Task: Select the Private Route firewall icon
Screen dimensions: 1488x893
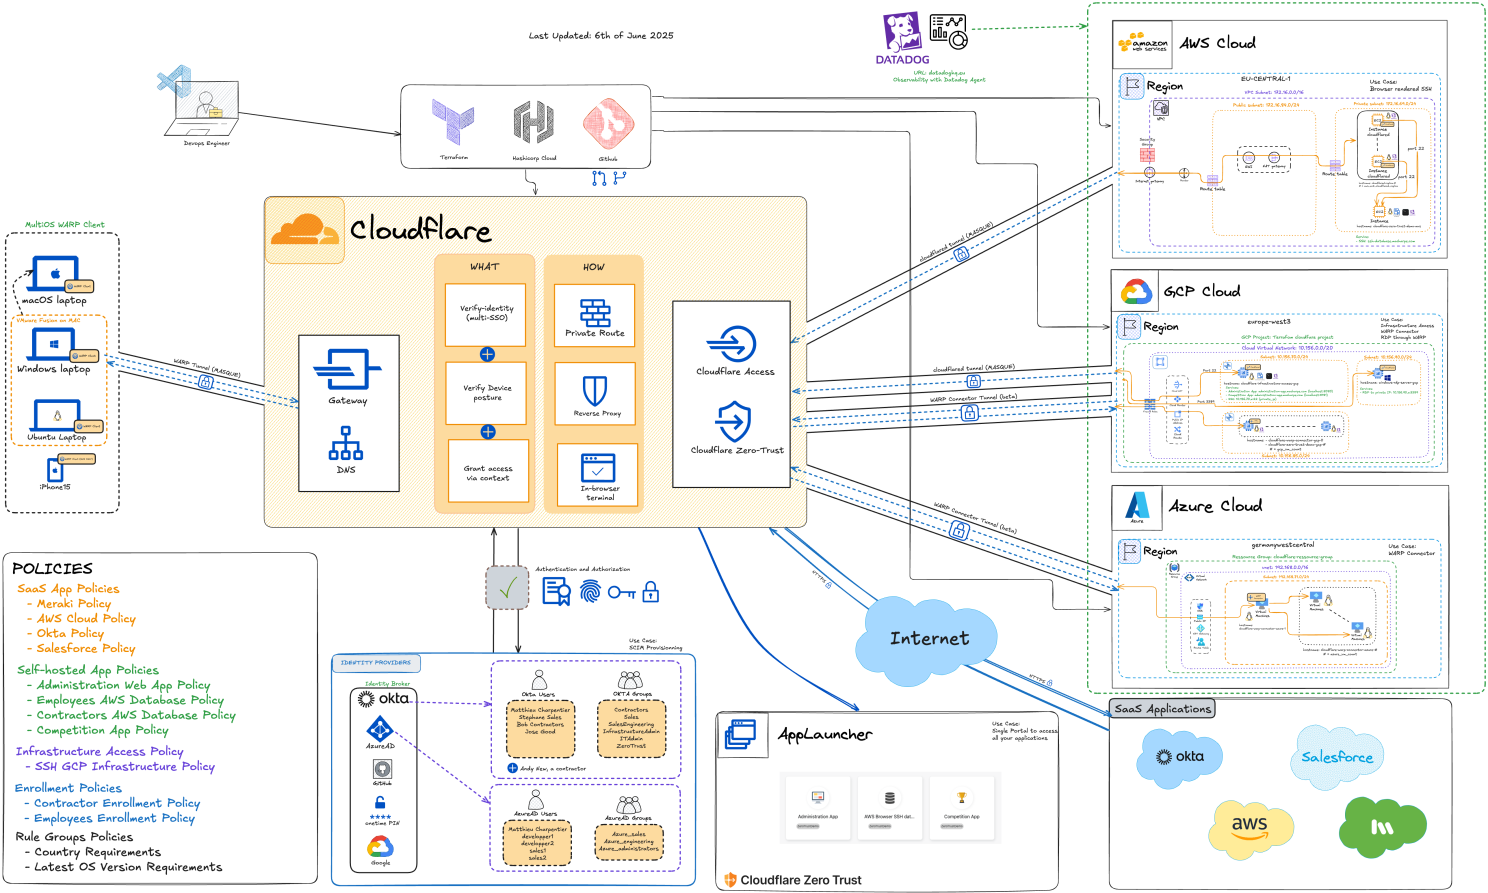Action: (x=595, y=313)
